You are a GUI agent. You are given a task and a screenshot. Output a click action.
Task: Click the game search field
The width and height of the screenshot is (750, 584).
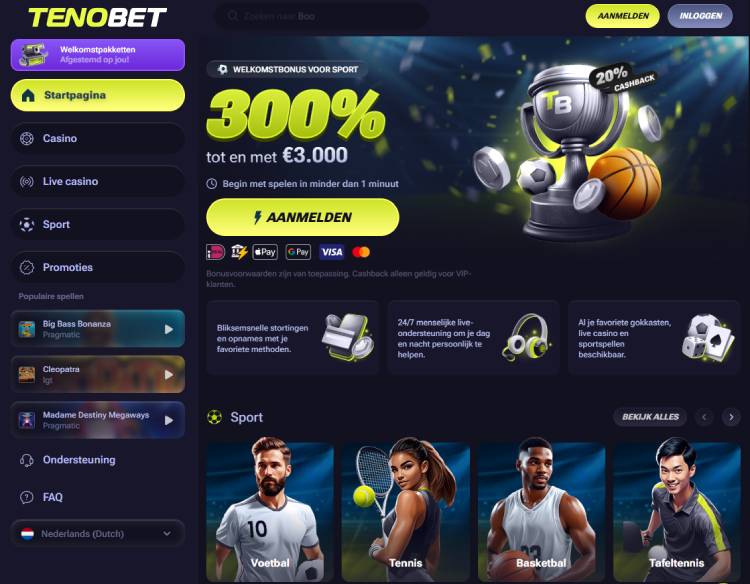point(321,16)
